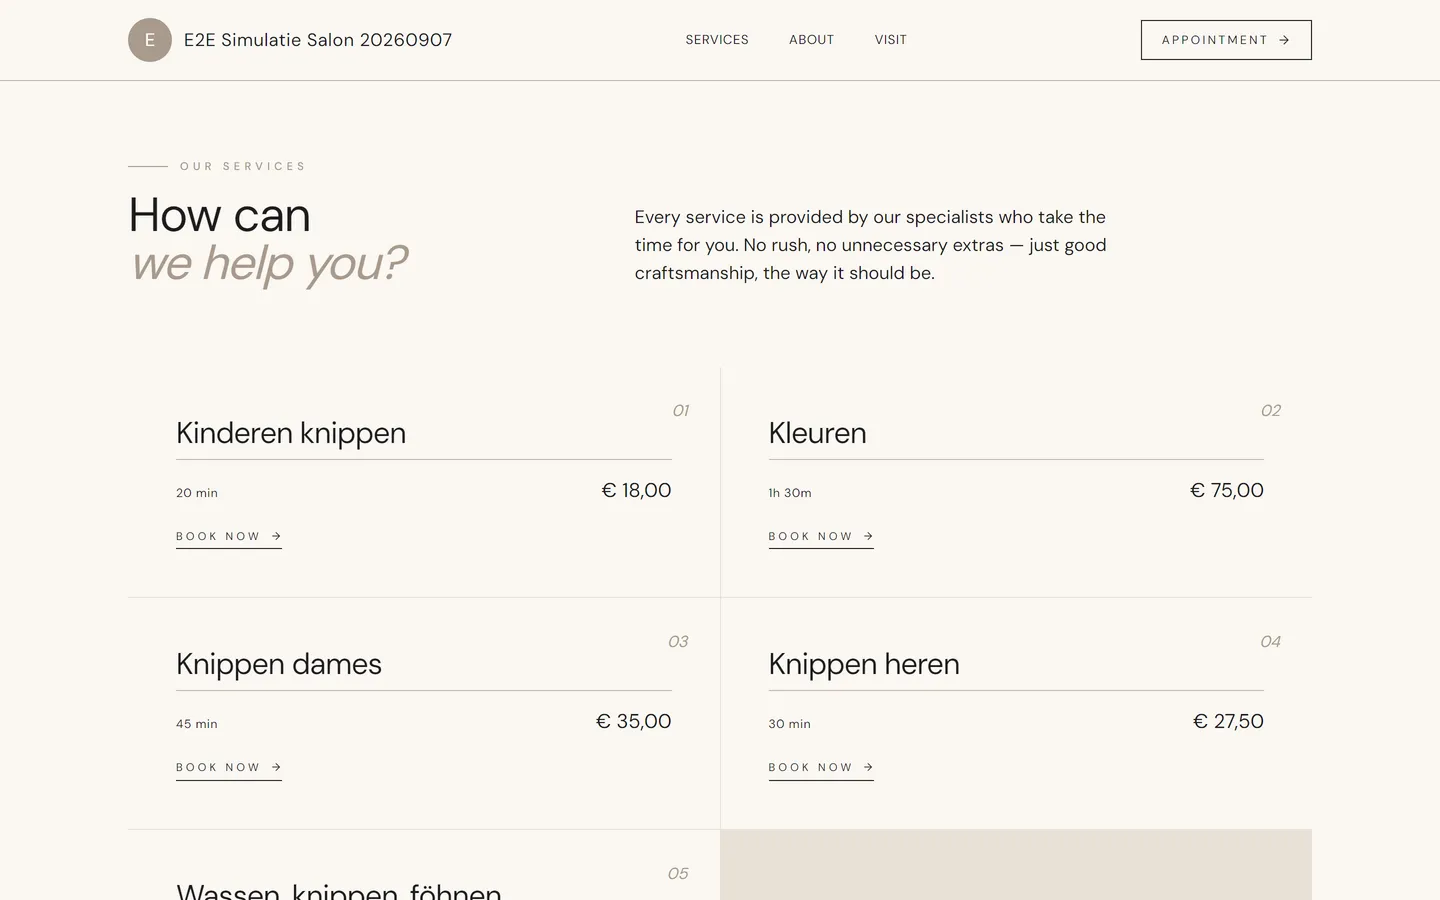The height and width of the screenshot is (900, 1440).
Task: Click the € 75,00 price
Action: pyautogui.click(x=1227, y=490)
